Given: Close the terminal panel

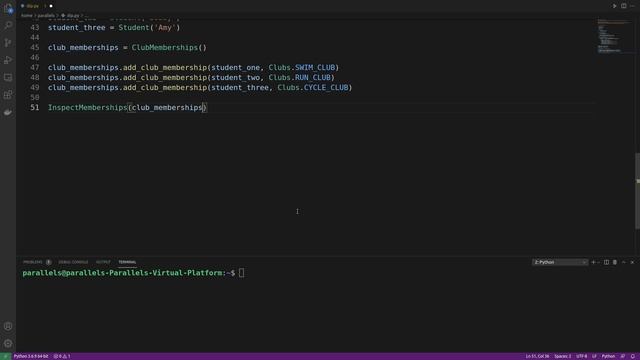Looking at the screenshot, I should [632, 262].
